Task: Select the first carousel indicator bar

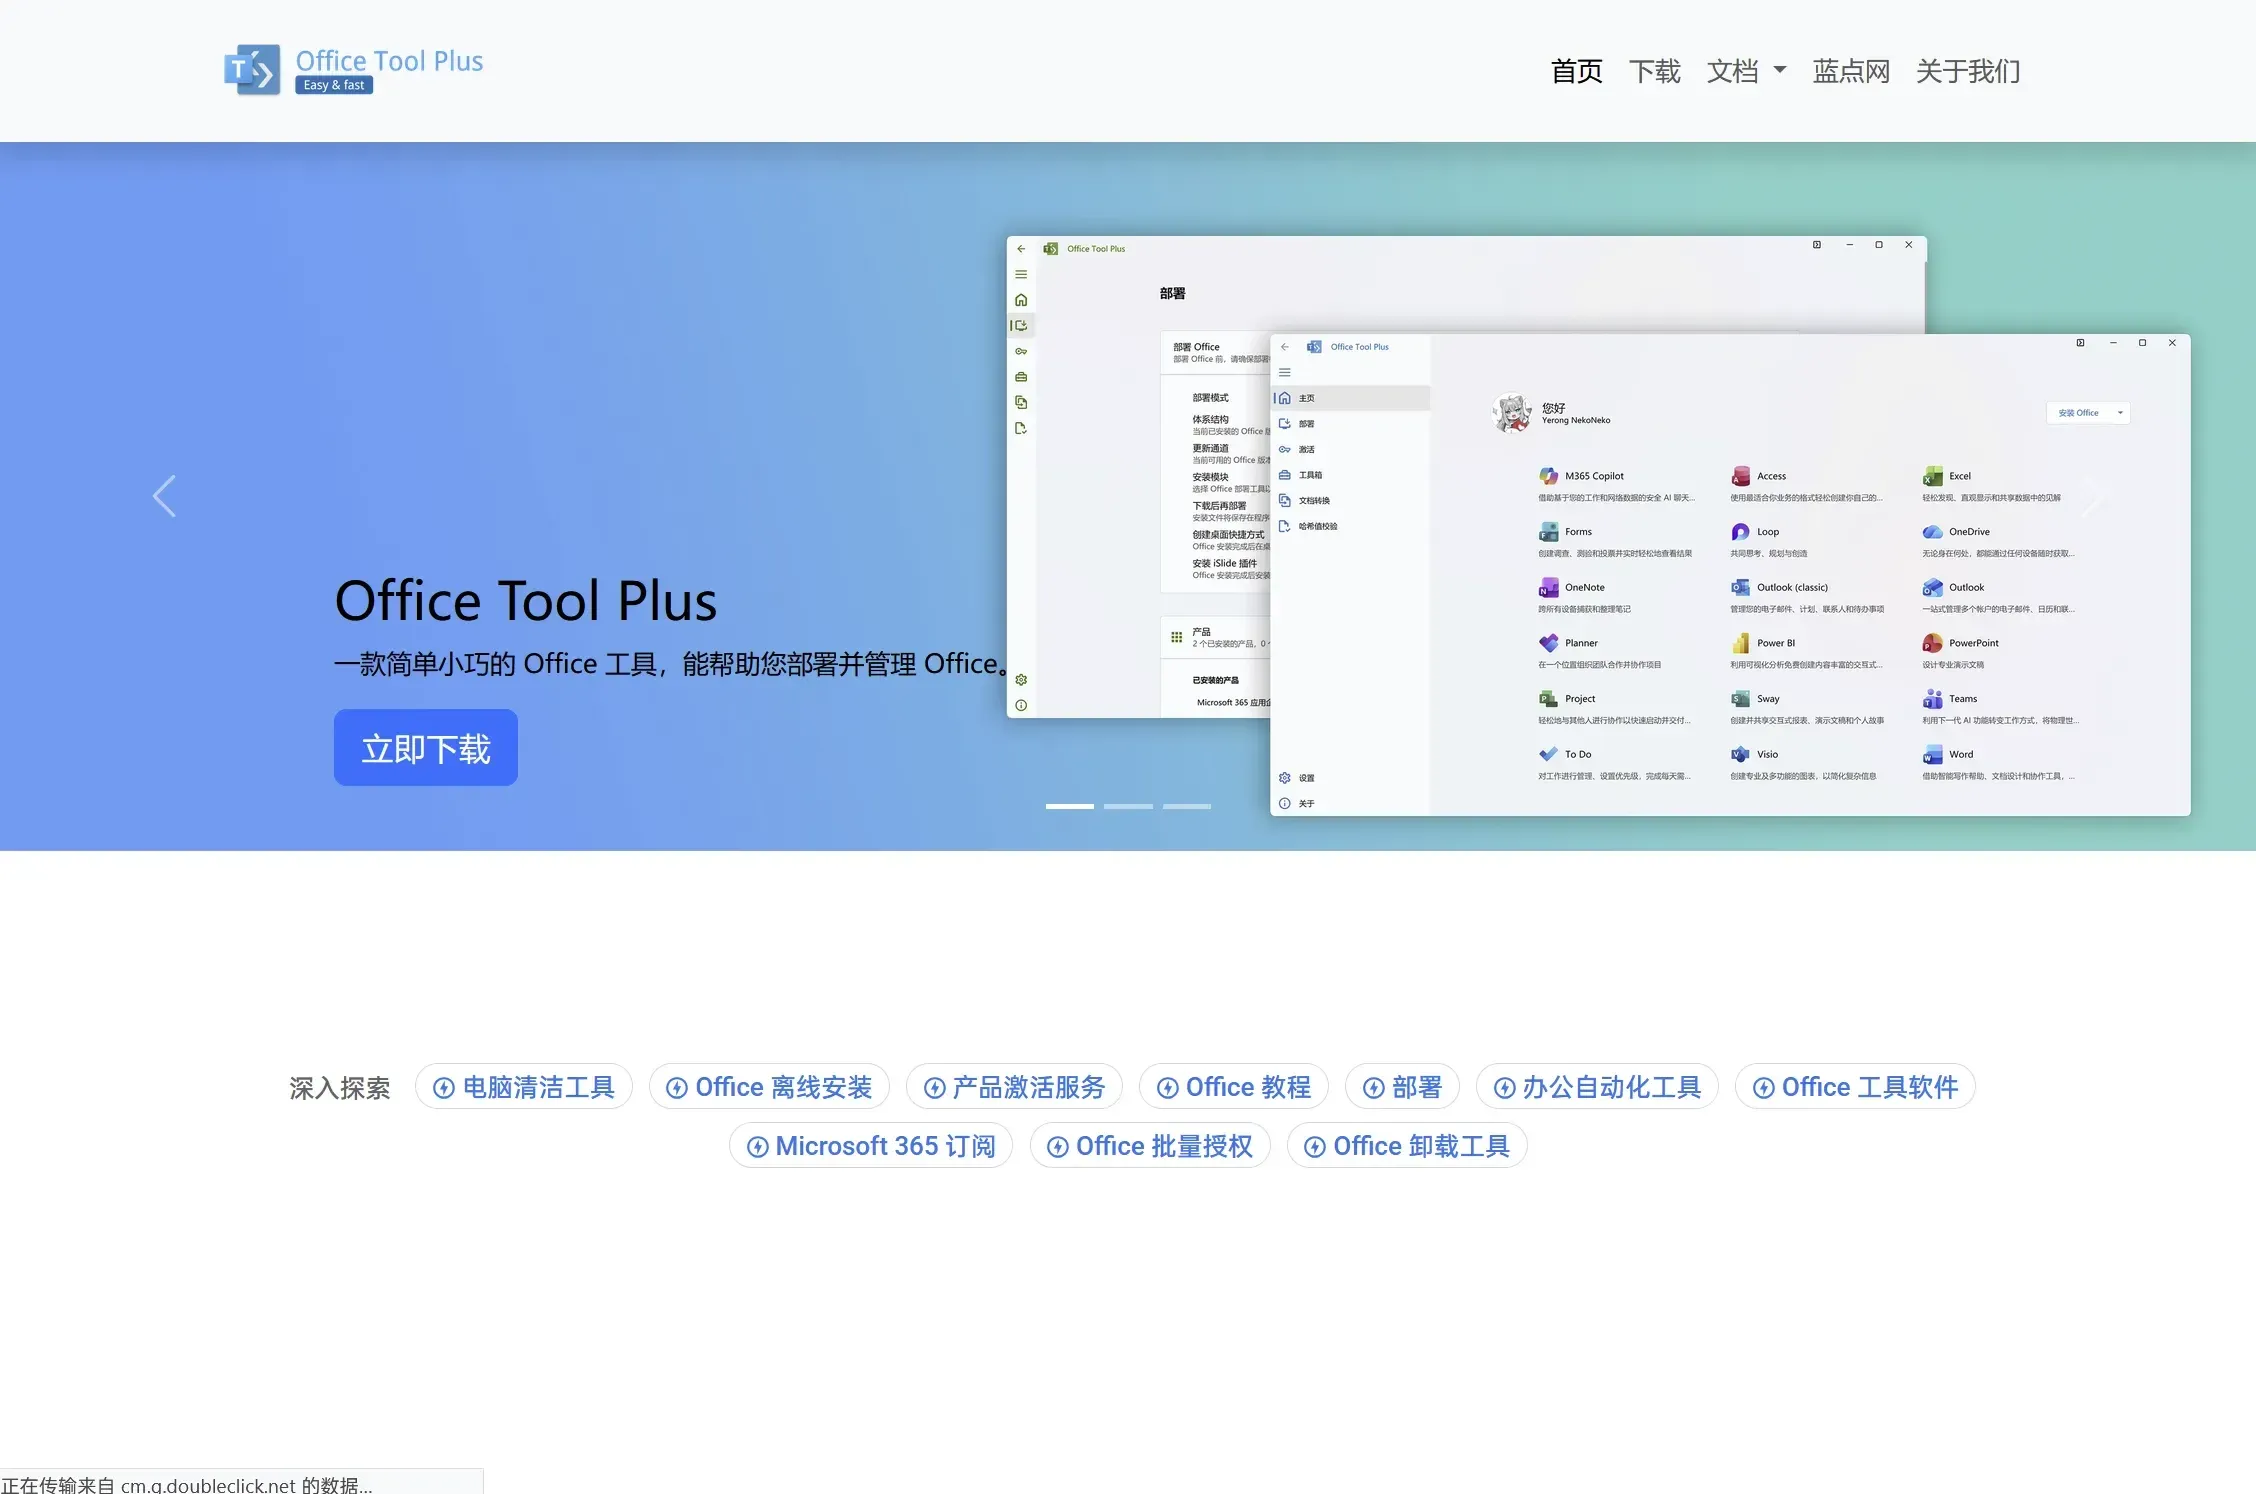Action: [1069, 806]
